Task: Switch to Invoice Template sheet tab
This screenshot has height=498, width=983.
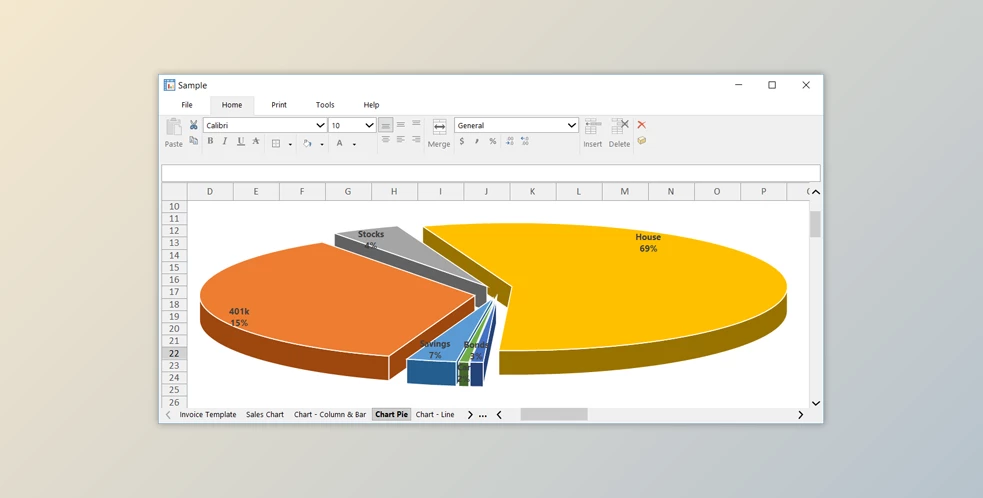Action: [x=208, y=415]
